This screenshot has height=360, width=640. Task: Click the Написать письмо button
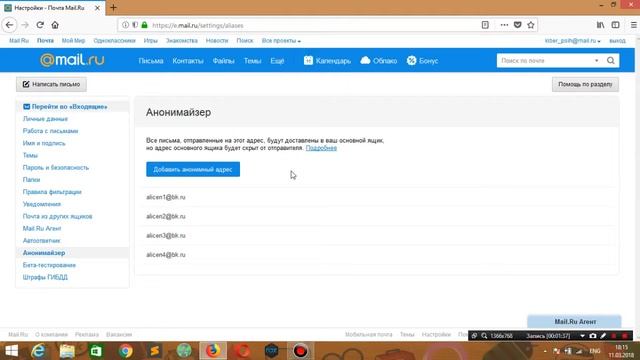click(51, 84)
